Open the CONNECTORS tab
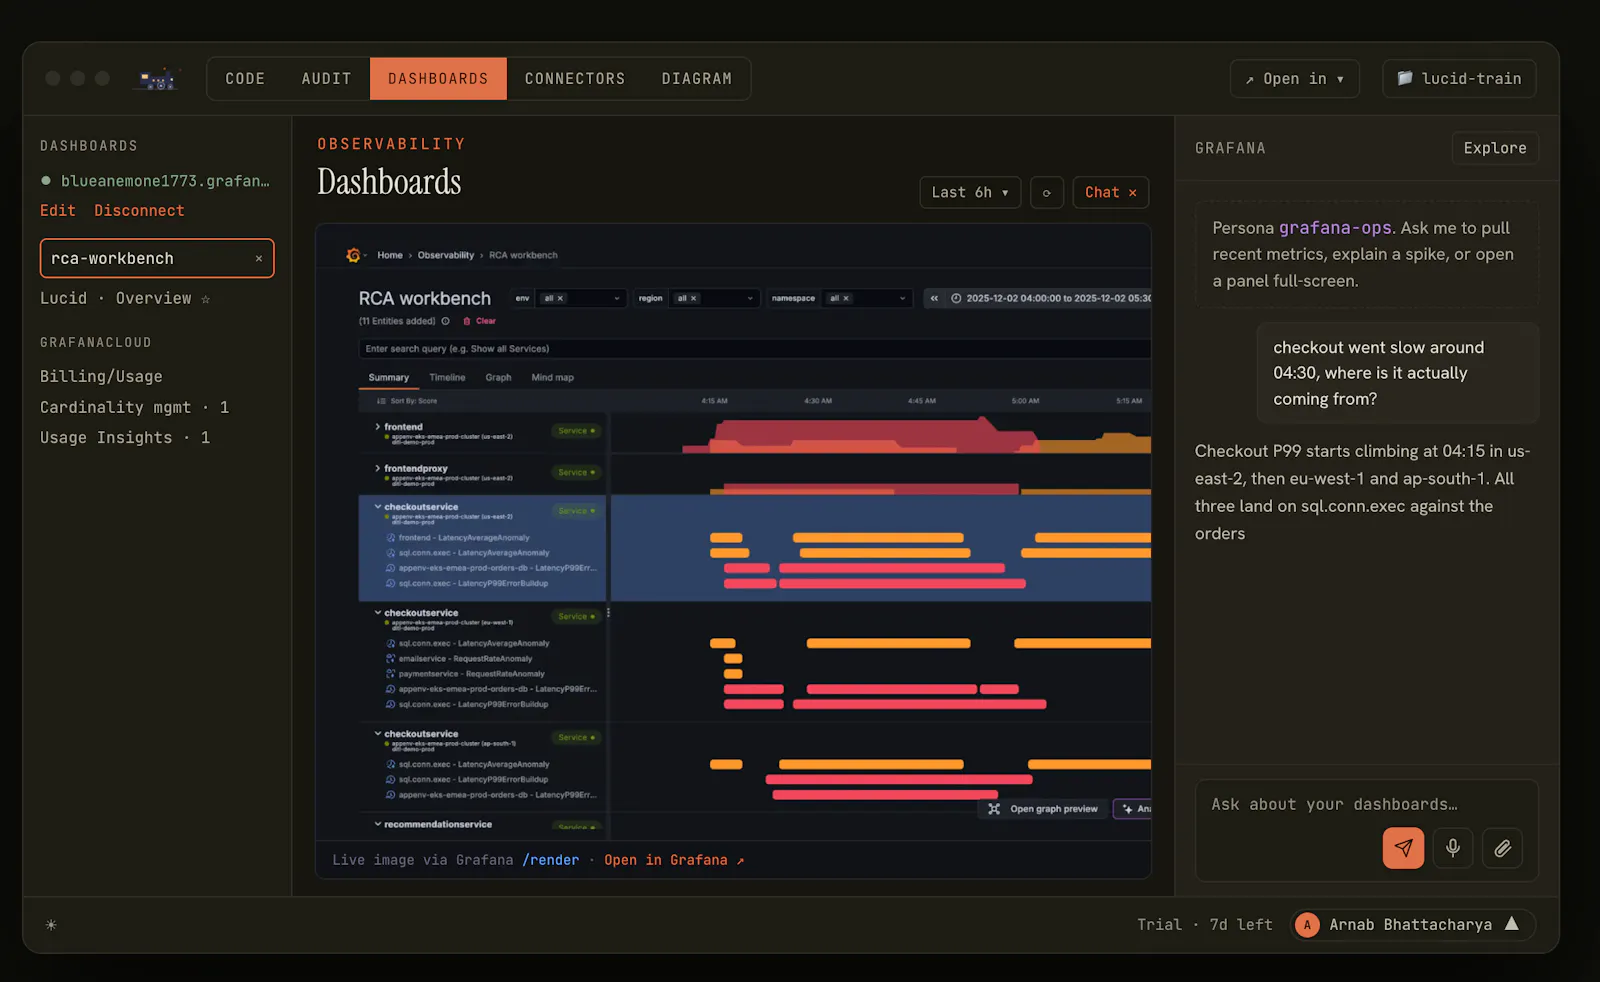Viewport: 1600px width, 982px height. (x=575, y=79)
